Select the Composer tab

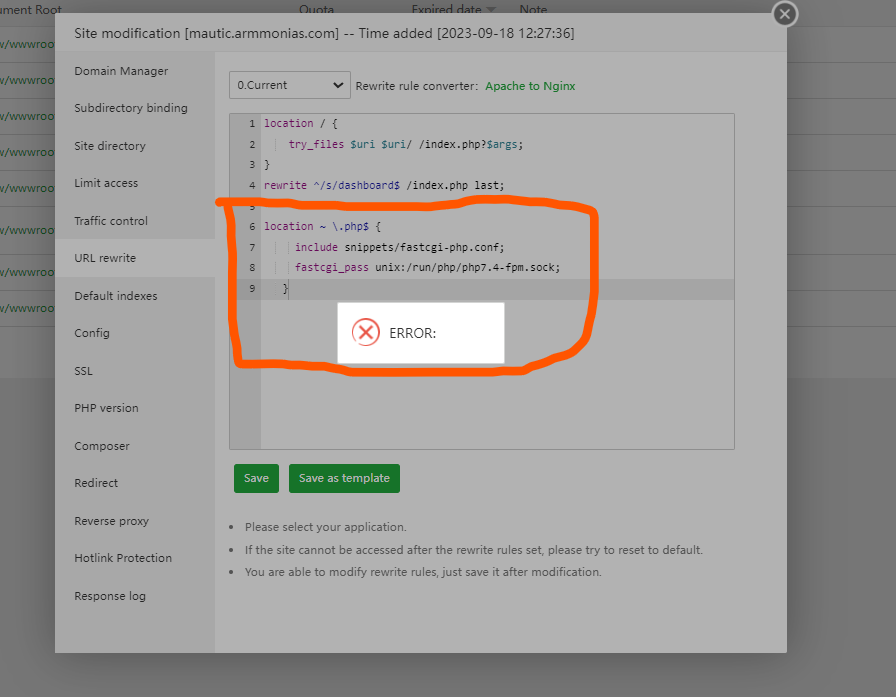pos(102,446)
